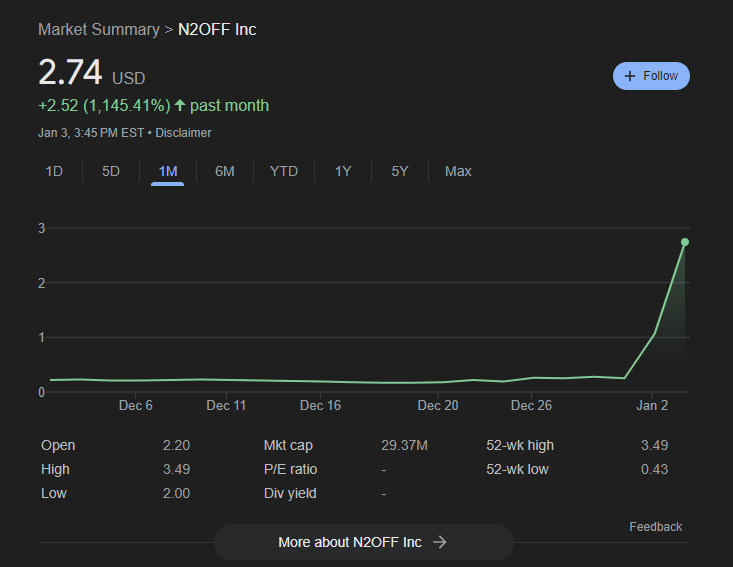Click the Jan 3, 3:45 PM EST timestamp
The height and width of the screenshot is (567, 733).
point(91,133)
